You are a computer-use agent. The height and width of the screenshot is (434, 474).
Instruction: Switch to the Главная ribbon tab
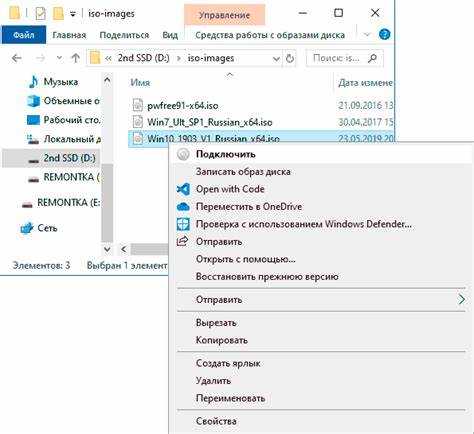[x=69, y=35]
